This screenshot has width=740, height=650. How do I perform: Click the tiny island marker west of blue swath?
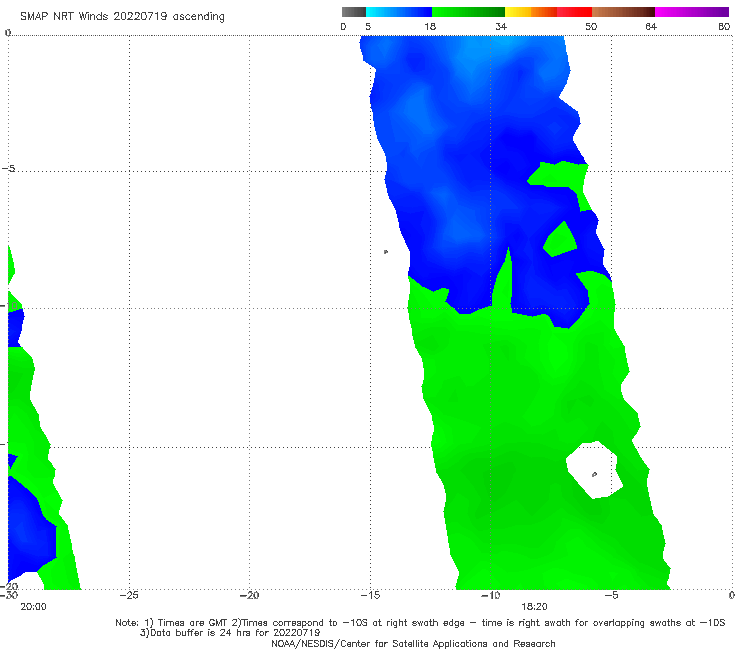[x=386, y=252]
